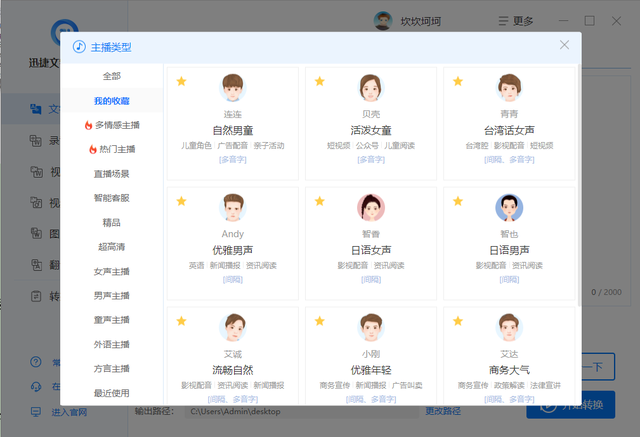This screenshot has width=640, height=437.
Task: Toggle the 智香 日语女声 favorite star
Action: 320,201
